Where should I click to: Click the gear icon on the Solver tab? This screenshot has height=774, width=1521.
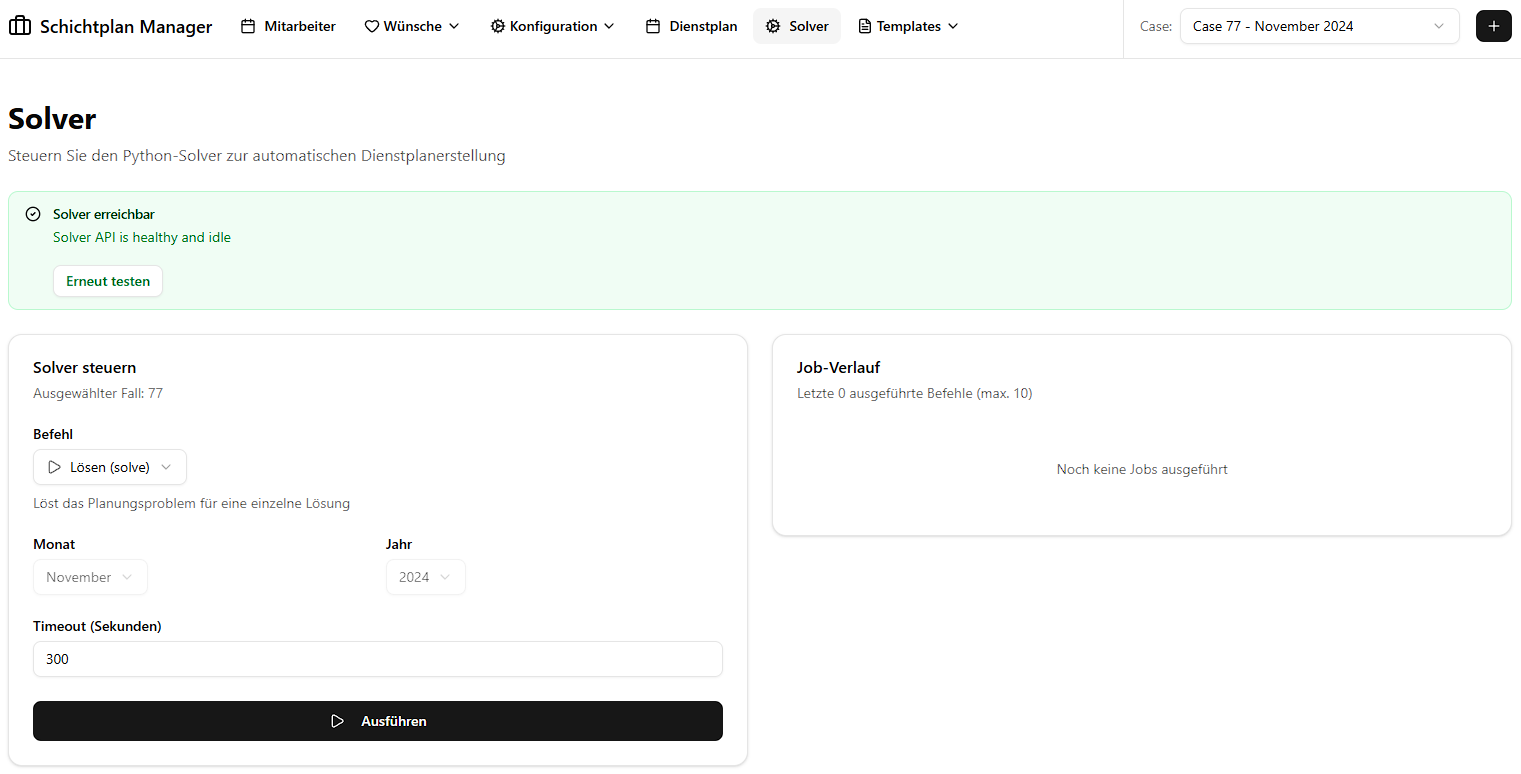tap(773, 26)
